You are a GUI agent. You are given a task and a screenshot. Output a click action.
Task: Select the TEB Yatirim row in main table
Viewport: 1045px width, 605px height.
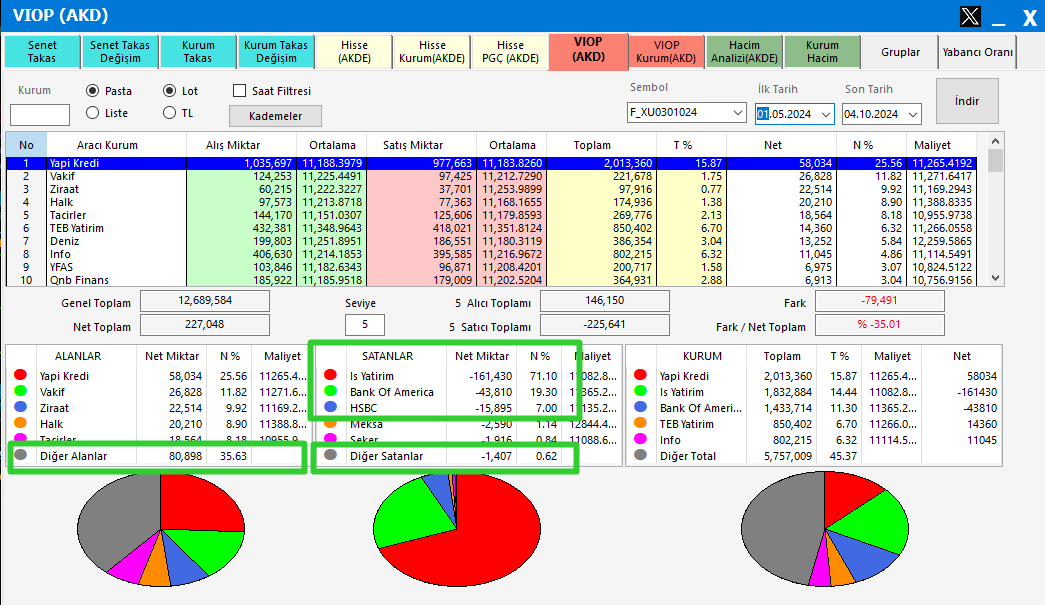[x=491, y=228]
